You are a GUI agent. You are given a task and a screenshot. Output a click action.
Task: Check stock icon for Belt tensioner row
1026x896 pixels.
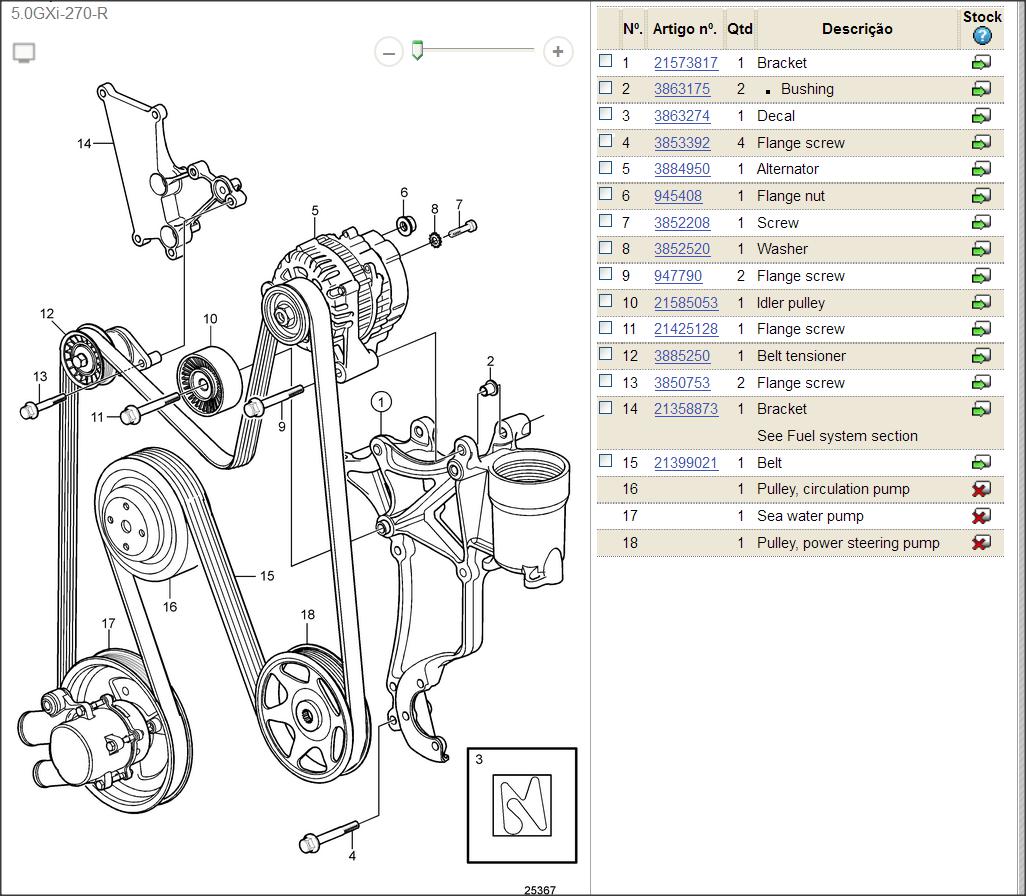point(981,356)
